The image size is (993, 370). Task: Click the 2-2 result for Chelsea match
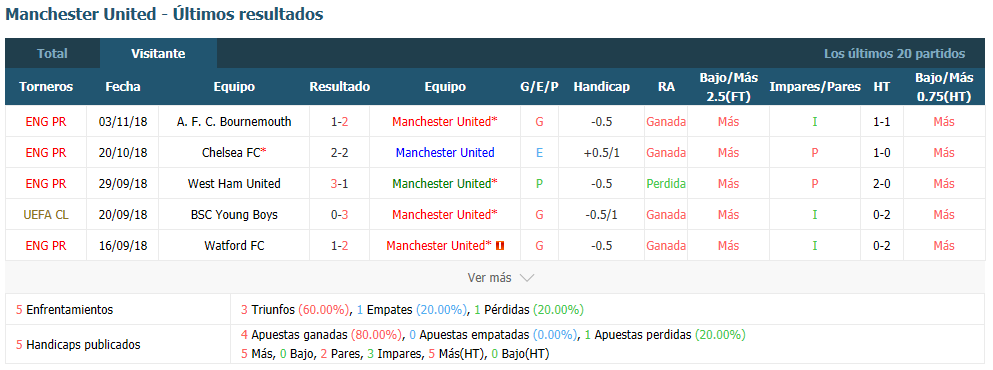click(339, 153)
